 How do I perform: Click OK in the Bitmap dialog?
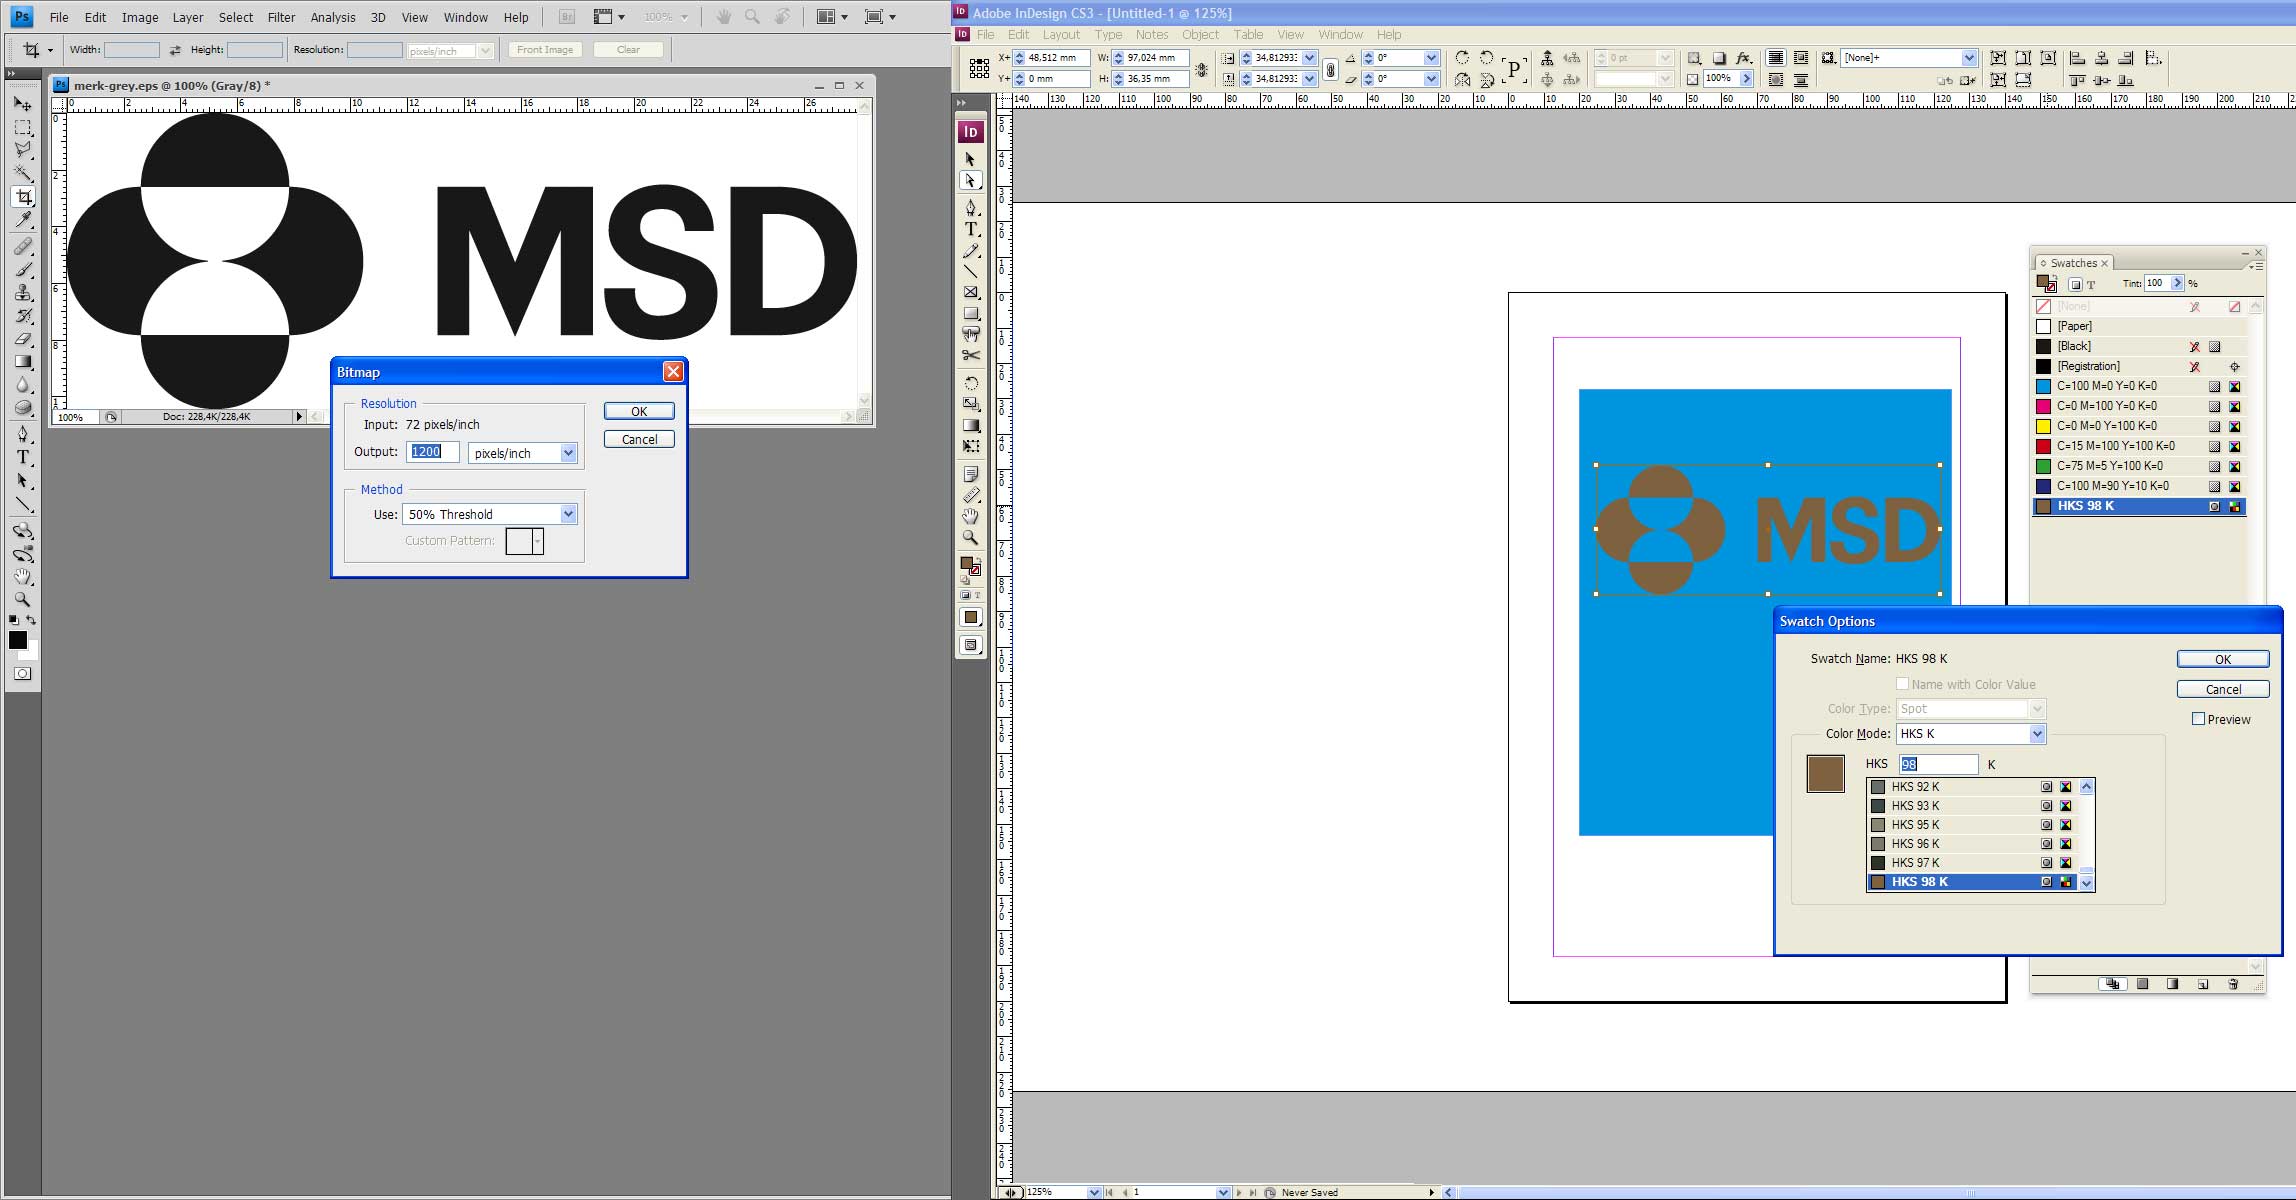639,411
